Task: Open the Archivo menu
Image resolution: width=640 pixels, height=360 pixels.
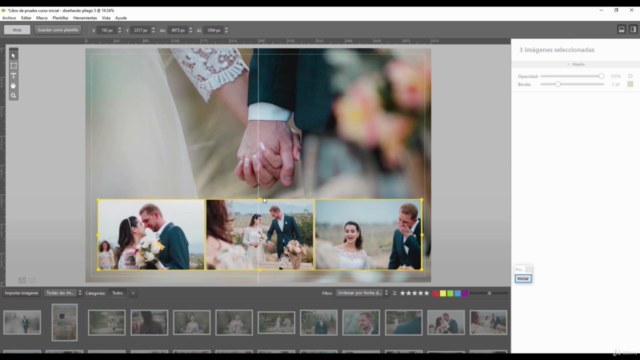Action: (9, 18)
